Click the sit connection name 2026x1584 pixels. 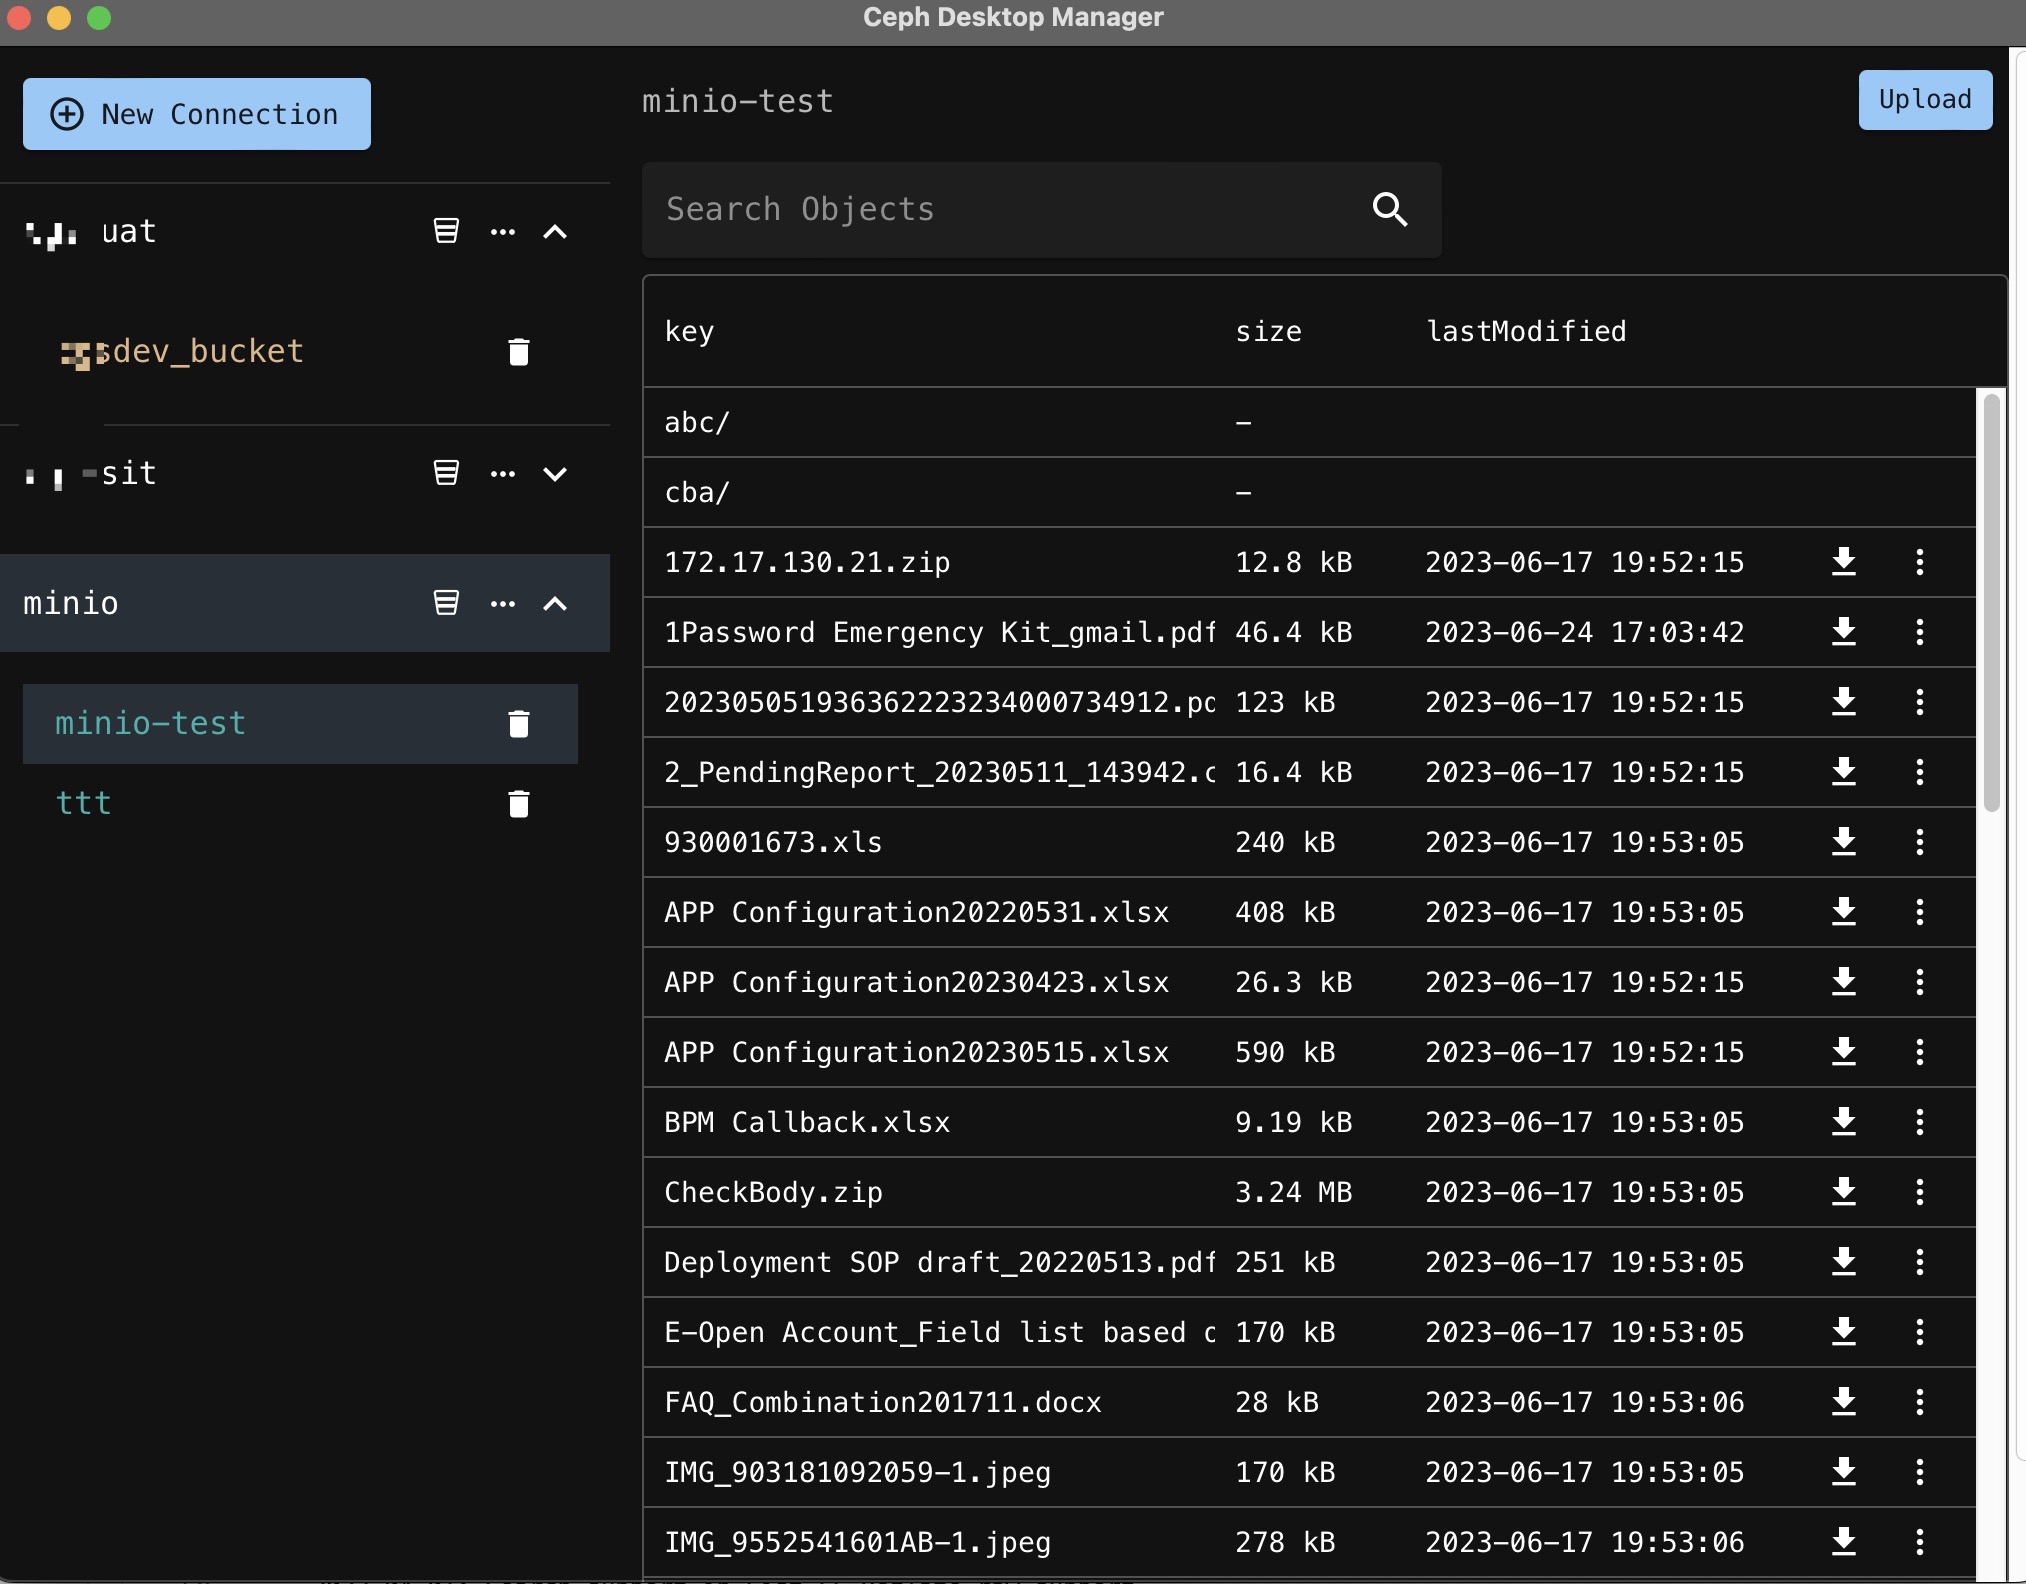tap(128, 473)
